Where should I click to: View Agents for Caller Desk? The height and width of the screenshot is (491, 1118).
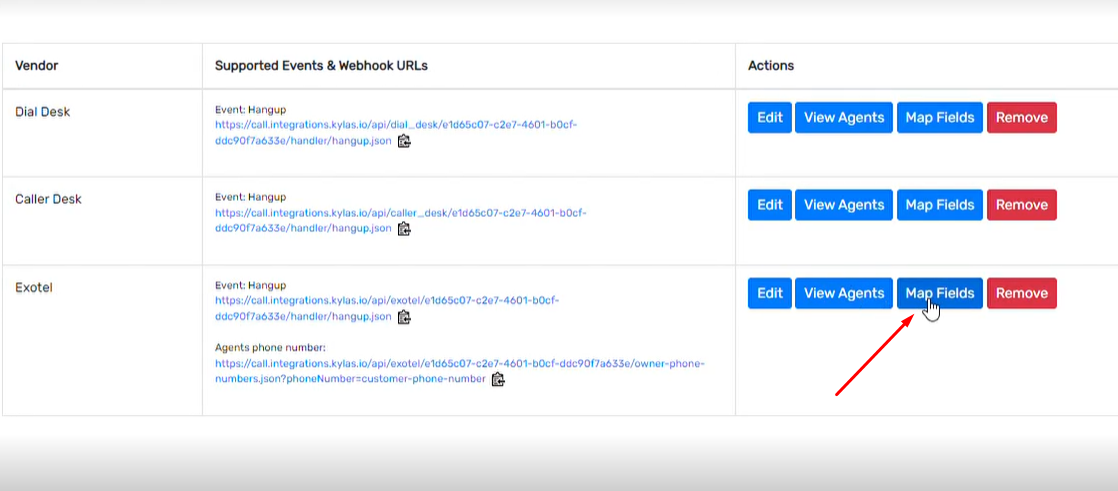844,205
